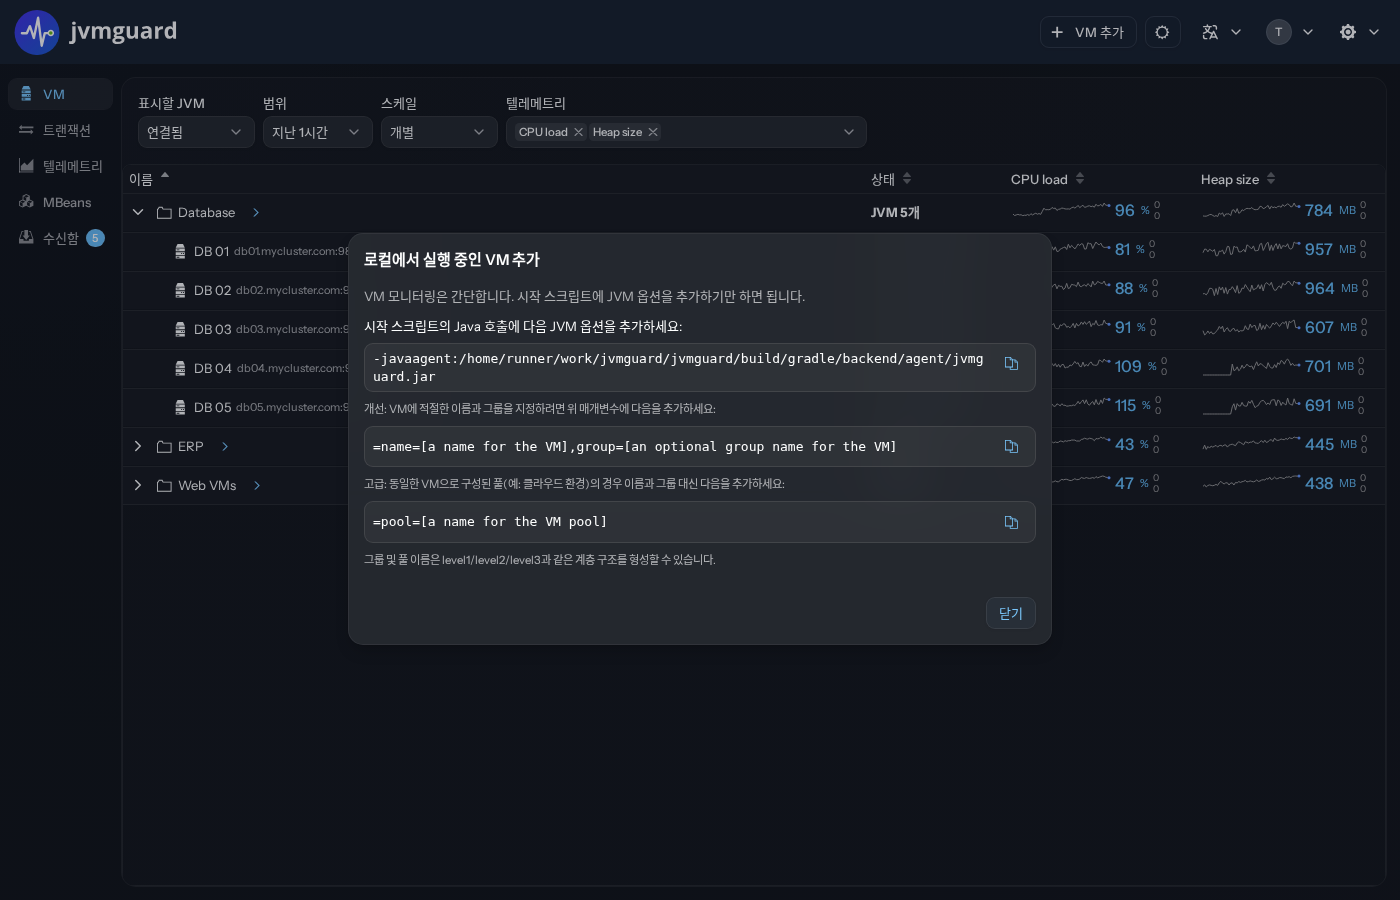The image size is (1400, 900).
Task: Click the inbox count badge 5
Action: pyautogui.click(x=95, y=238)
